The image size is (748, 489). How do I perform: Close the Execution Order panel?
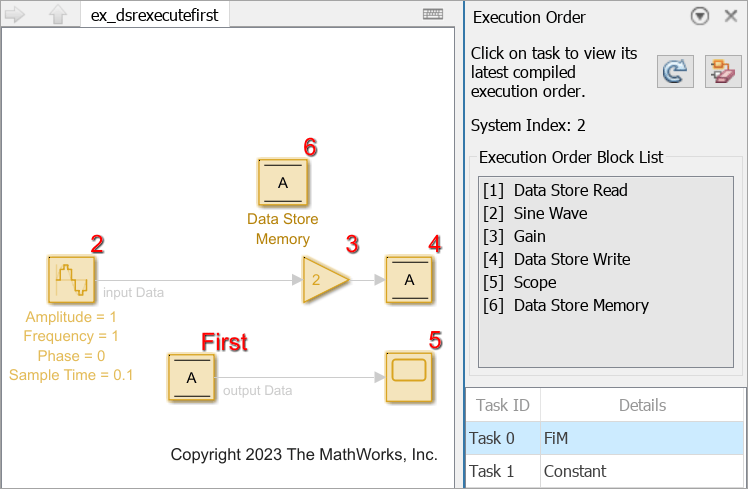(730, 16)
